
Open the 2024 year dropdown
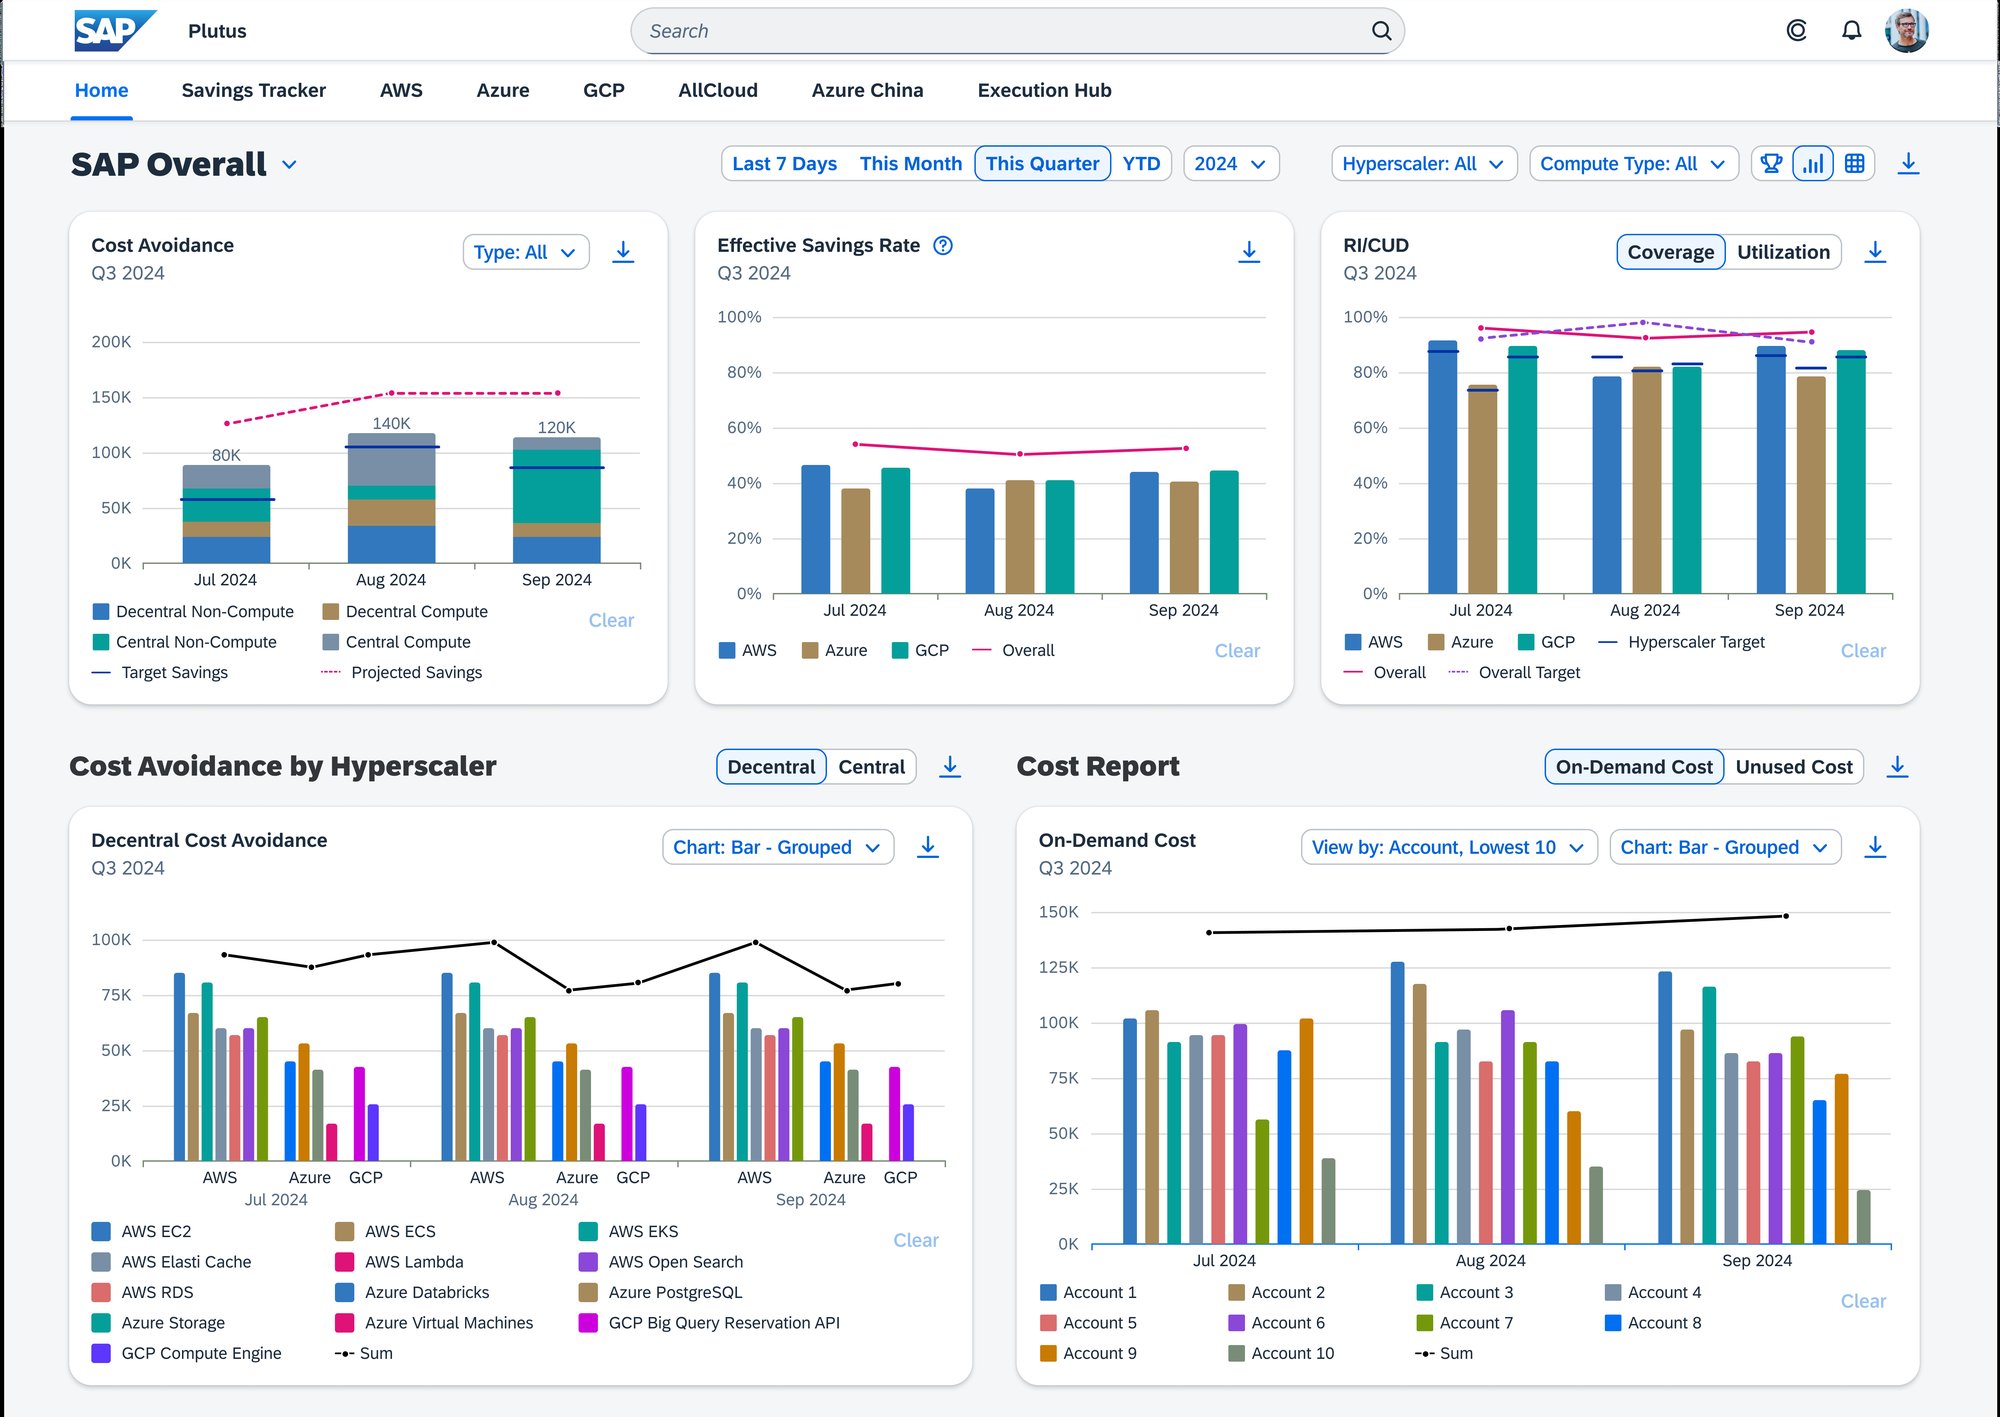click(1231, 163)
